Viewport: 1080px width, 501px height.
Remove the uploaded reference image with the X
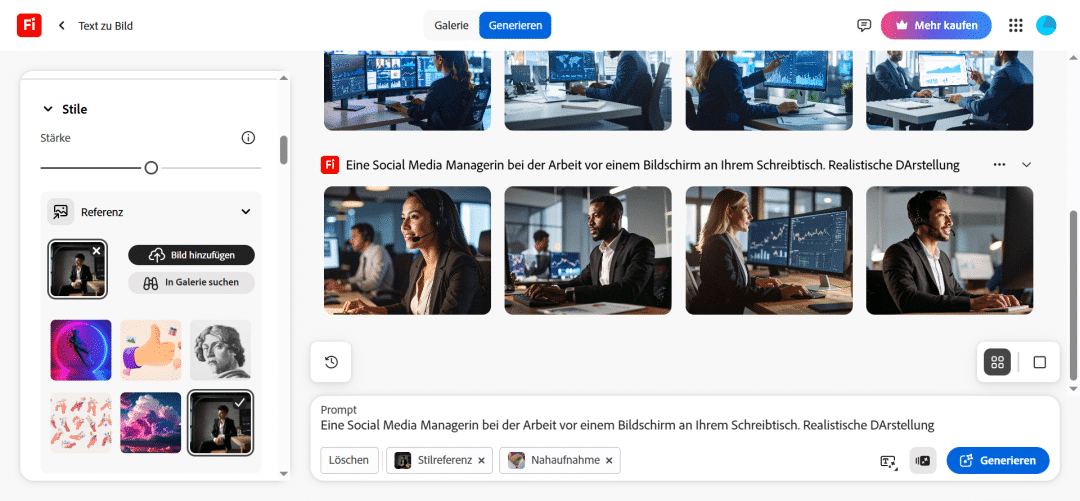(96, 251)
